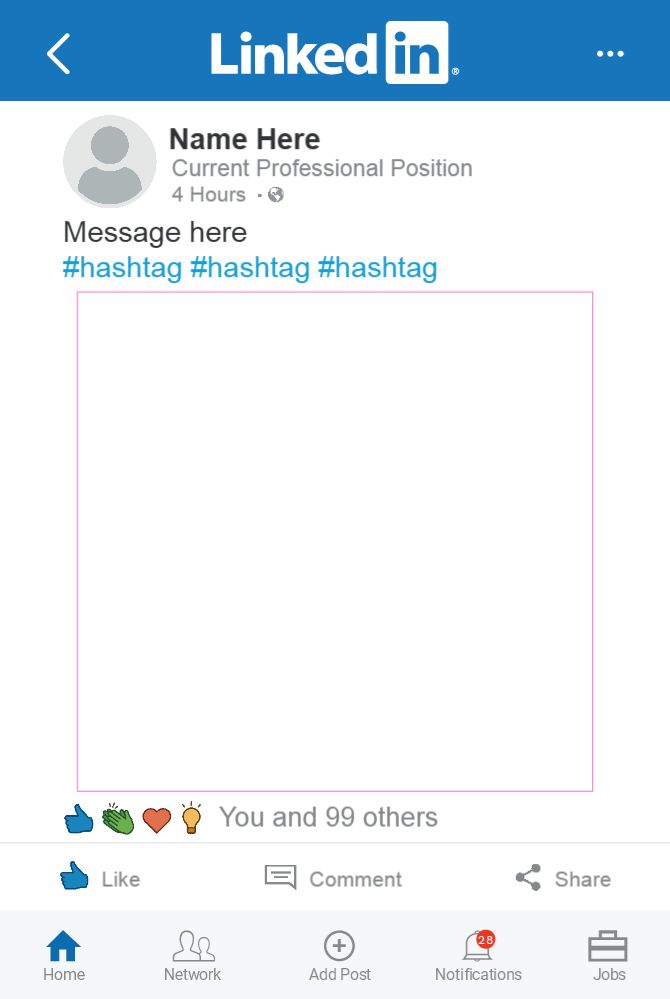Click the globe visibility icon
This screenshot has height=999, width=670.
pos(276,195)
